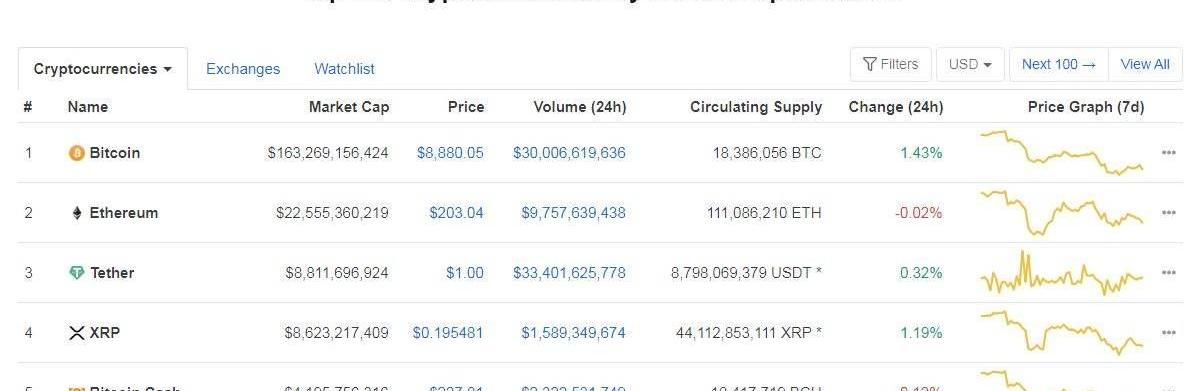Open the three-dot menu for Ethereum

tap(1169, 213)
